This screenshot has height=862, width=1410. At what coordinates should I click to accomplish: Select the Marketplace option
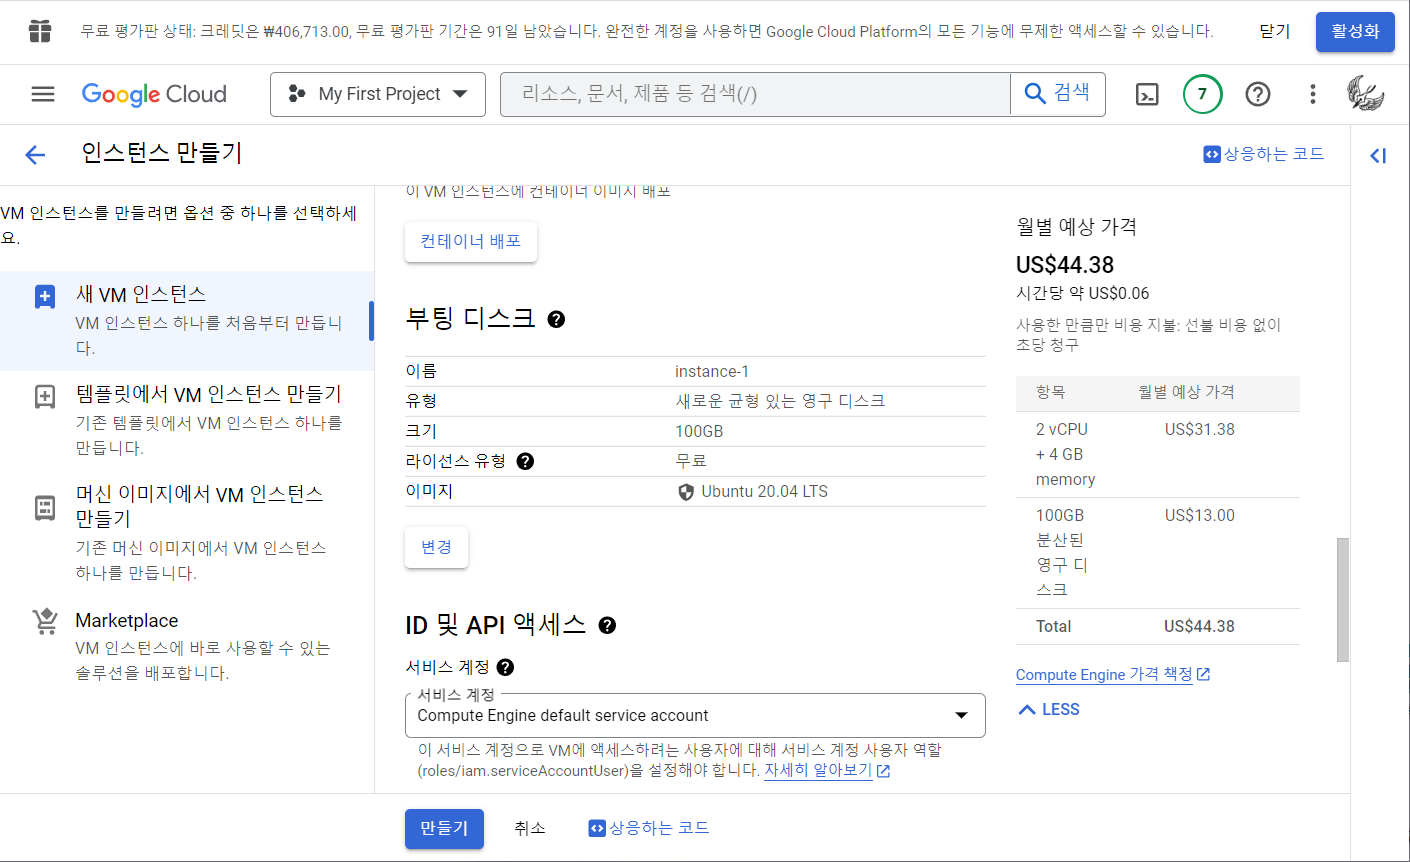pyautogui.click(x=186, y=646)
